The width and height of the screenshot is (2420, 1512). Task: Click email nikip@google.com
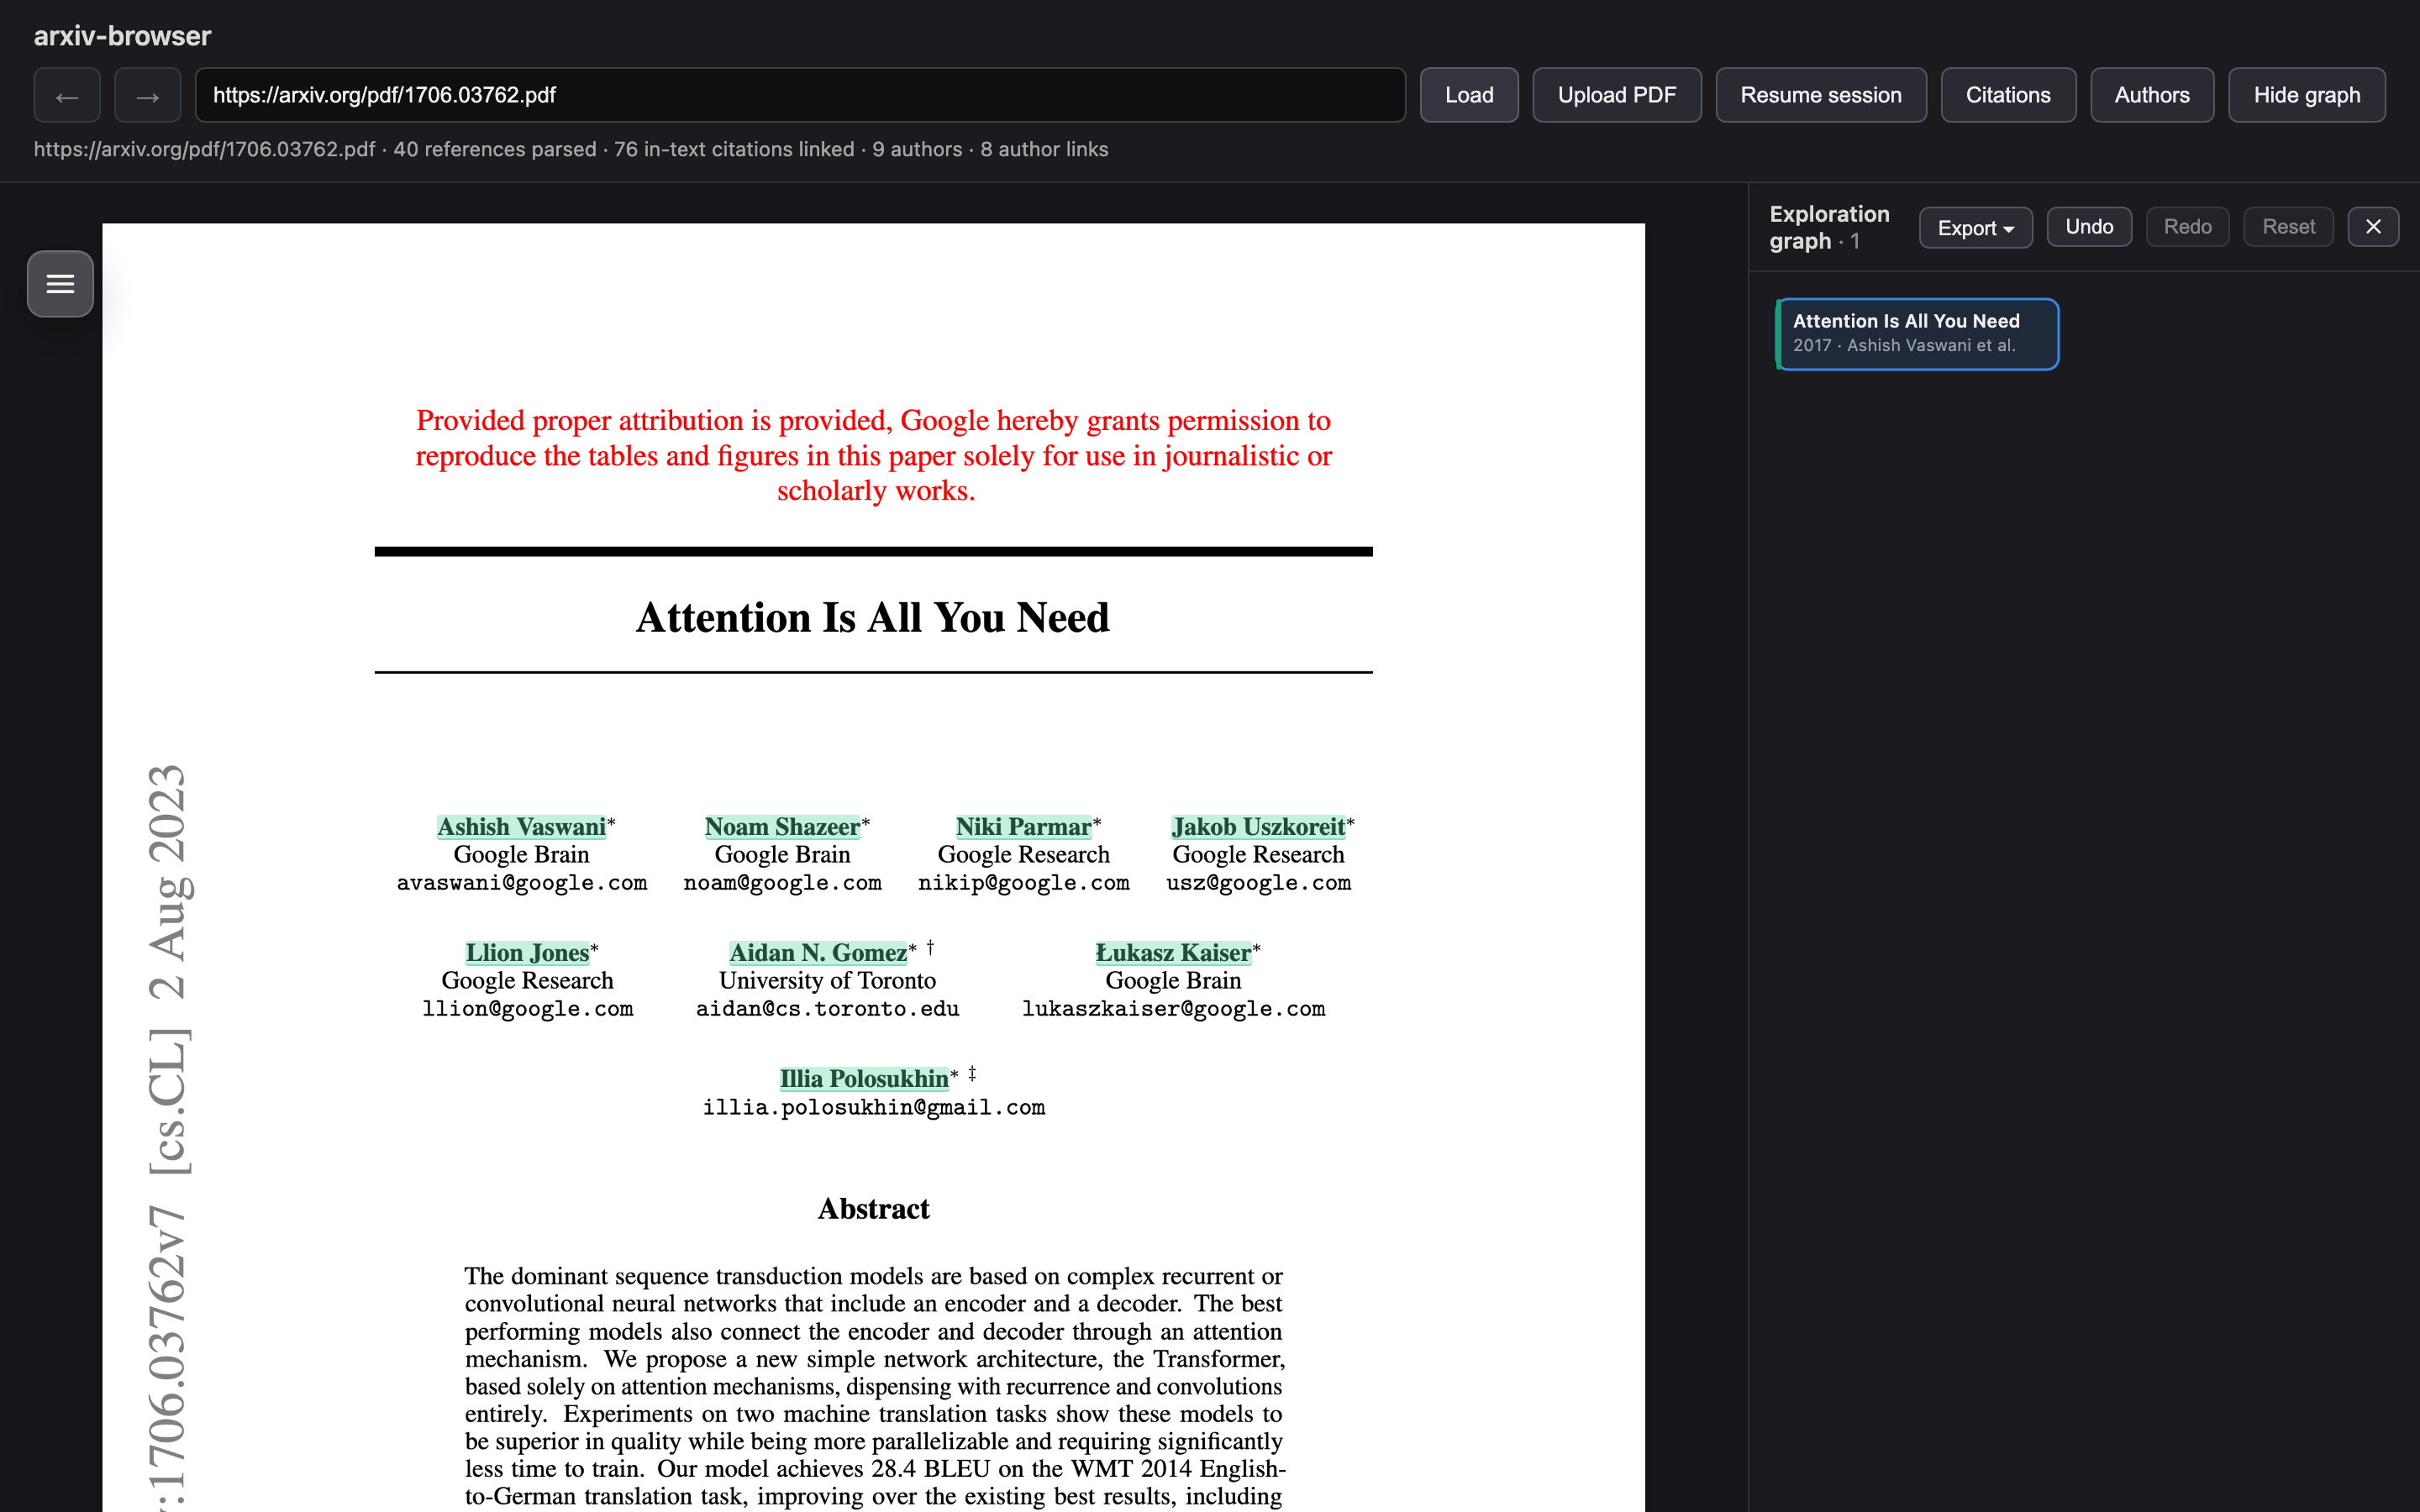(x=1023, y=883)
